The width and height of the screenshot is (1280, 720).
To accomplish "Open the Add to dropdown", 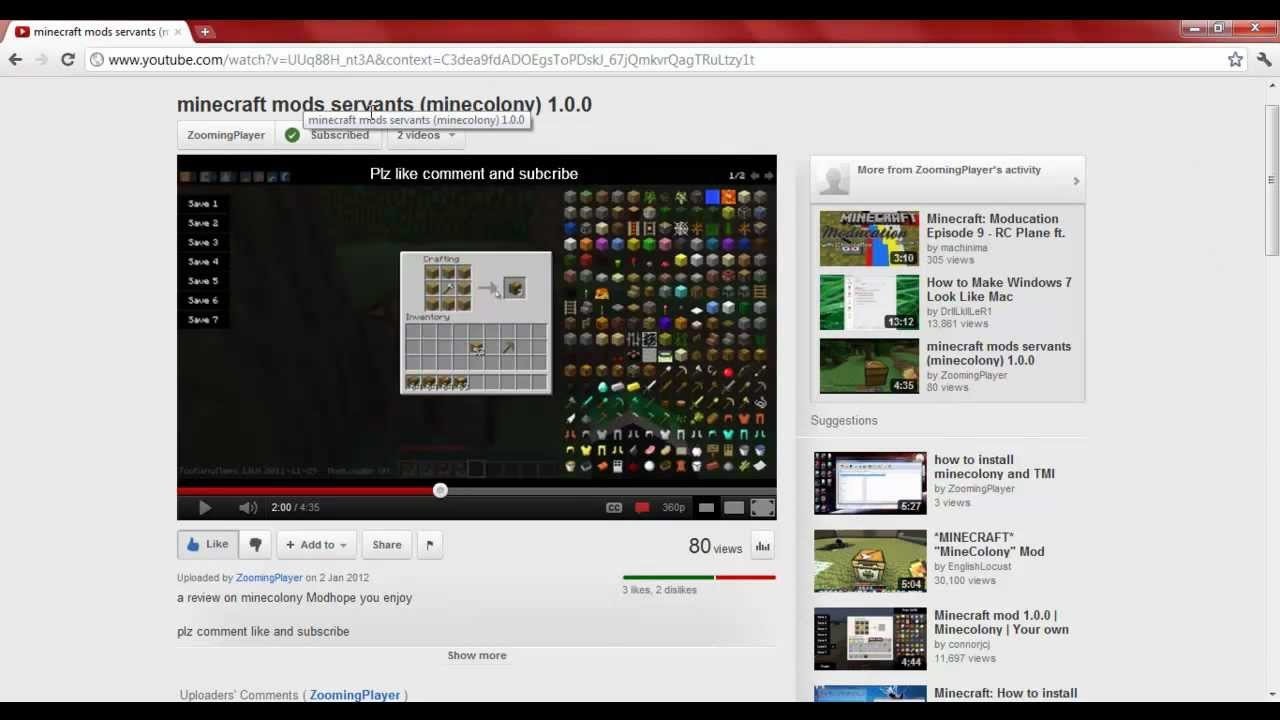I will point(316,545).
